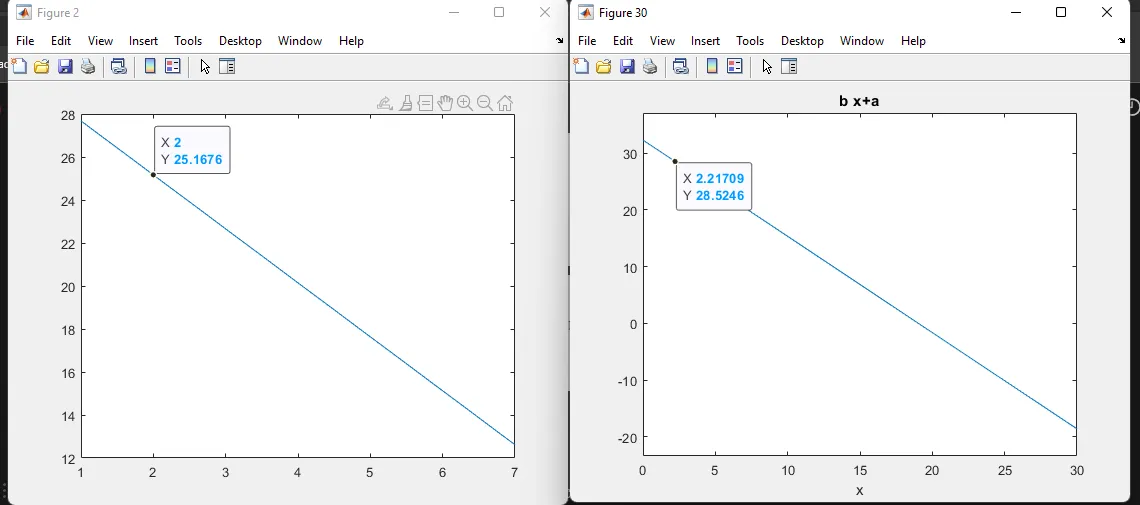Insert Colorbar using Figure 30 toolbar icon

pos(712,67)
